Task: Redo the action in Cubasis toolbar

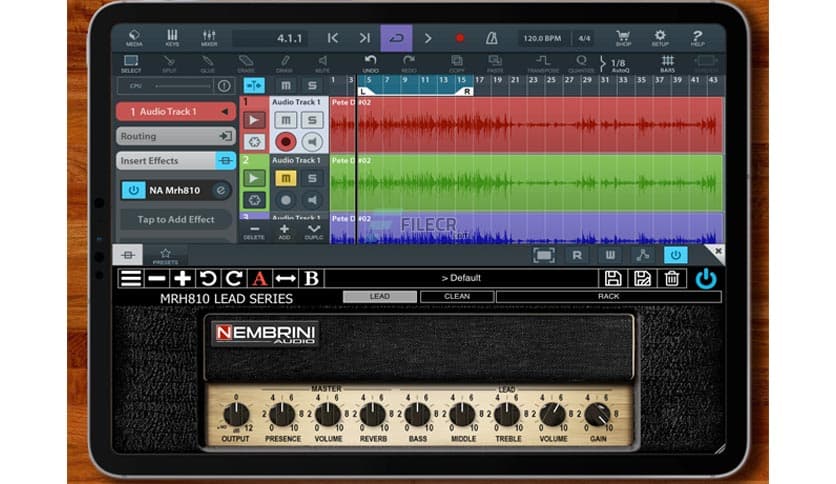Action: click(409, 64)
